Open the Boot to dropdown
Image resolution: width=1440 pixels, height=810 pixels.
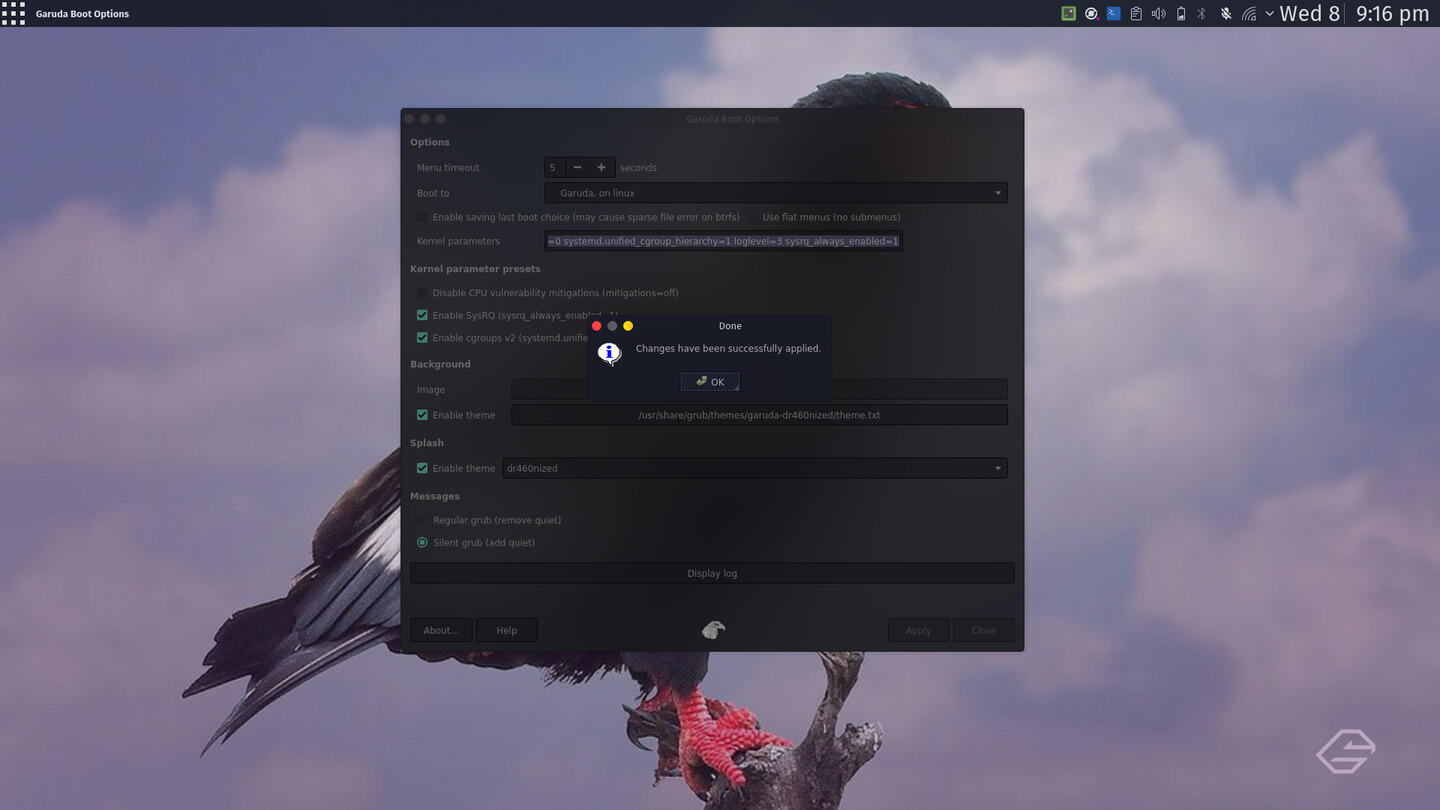[776, 193]
